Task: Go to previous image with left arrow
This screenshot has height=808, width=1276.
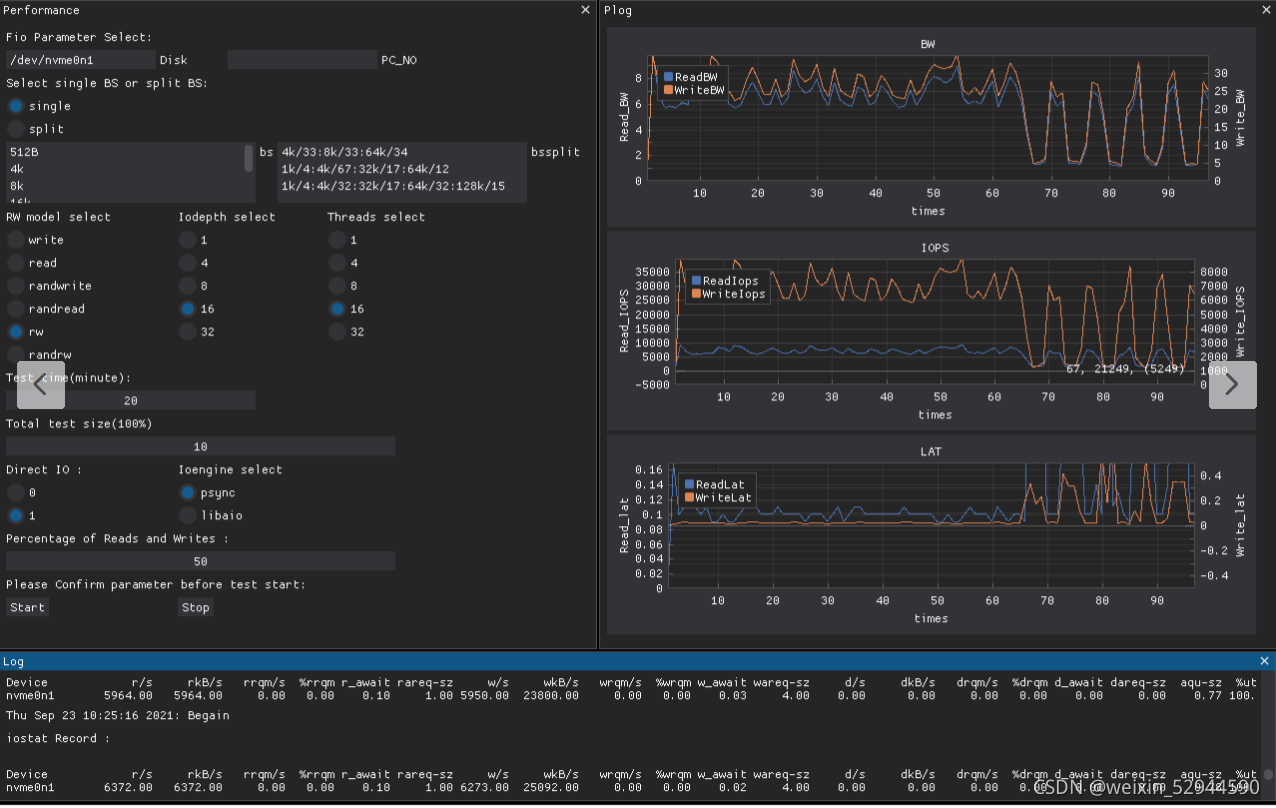Action: pos(41,385)
